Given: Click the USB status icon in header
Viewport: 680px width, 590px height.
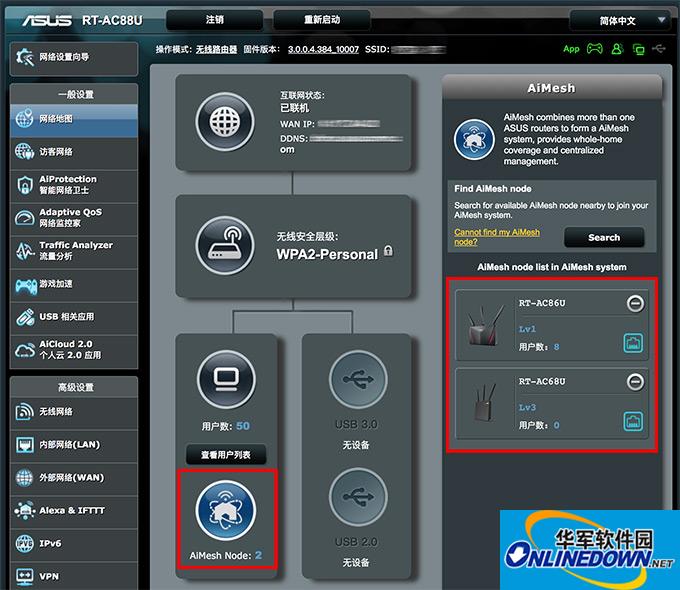Looking at the screenshot, I should click(x=659, y=49).
